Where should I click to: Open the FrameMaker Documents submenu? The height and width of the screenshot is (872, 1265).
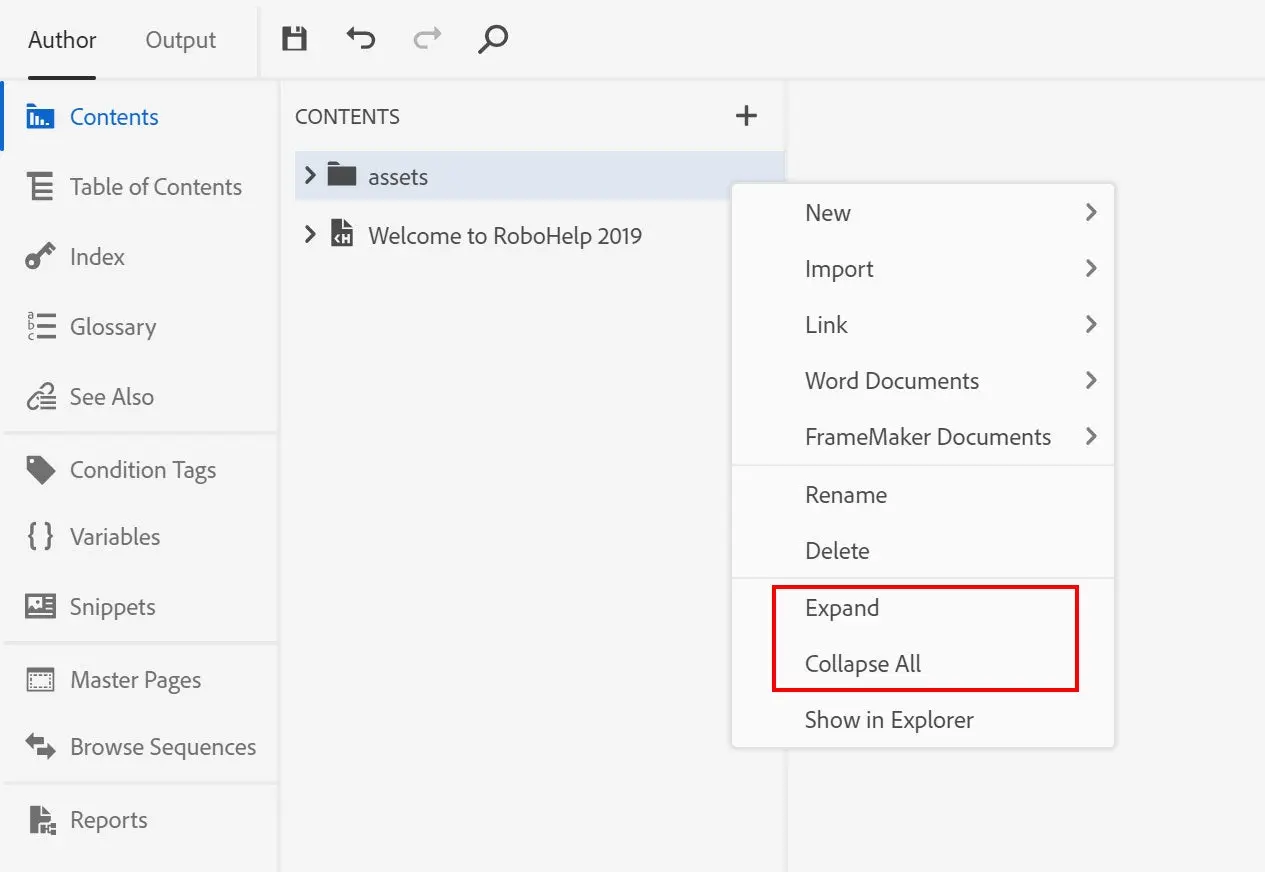[x=928, y=437]
